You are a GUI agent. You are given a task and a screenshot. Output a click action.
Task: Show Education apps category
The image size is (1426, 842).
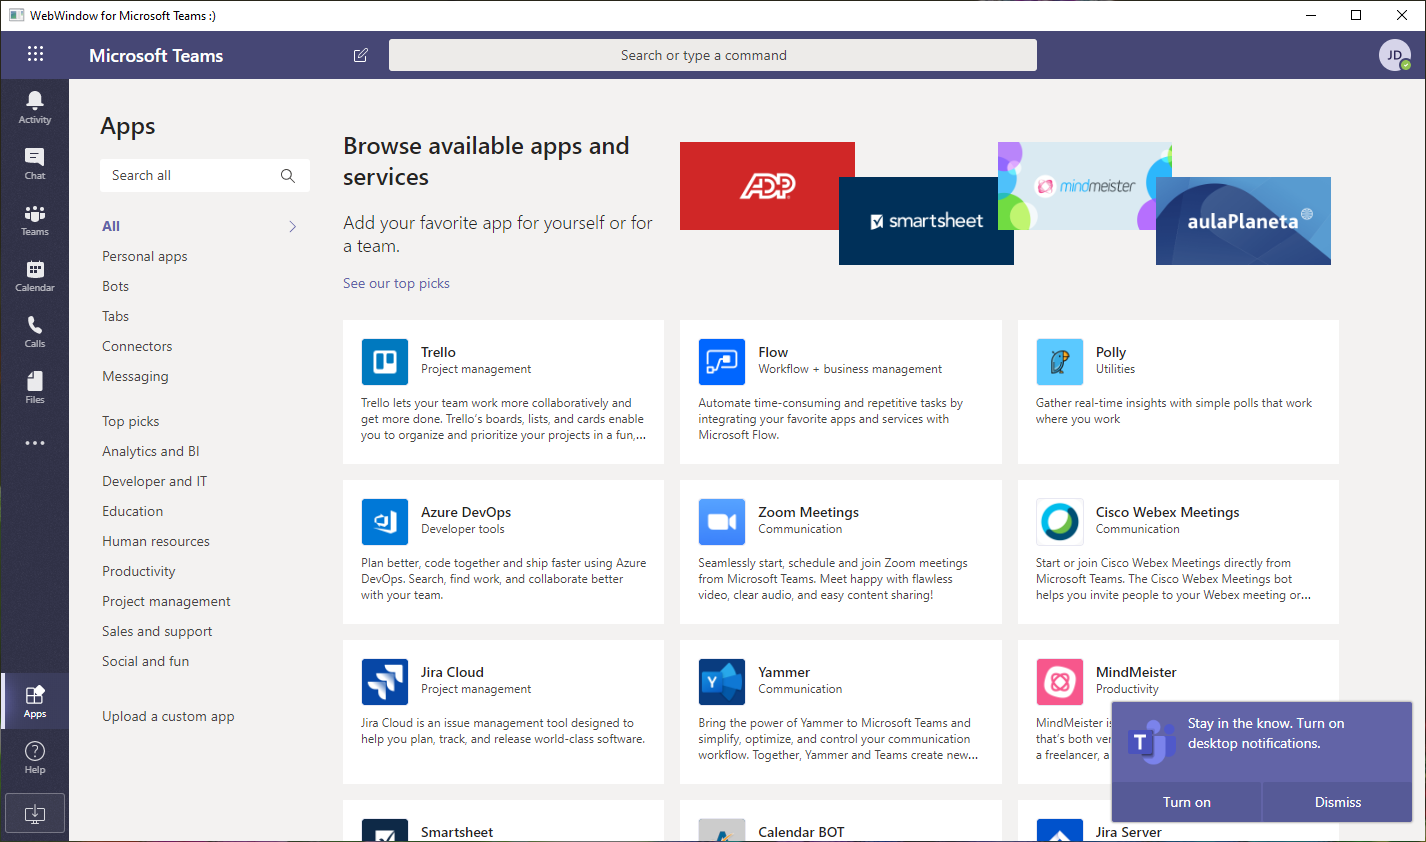point(132,511)
